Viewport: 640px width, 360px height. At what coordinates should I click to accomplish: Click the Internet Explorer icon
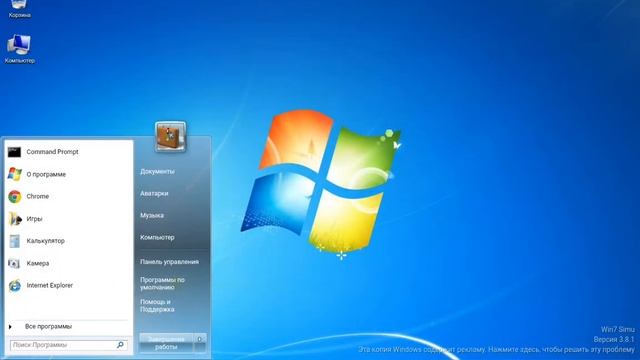(x=15, y=285)
